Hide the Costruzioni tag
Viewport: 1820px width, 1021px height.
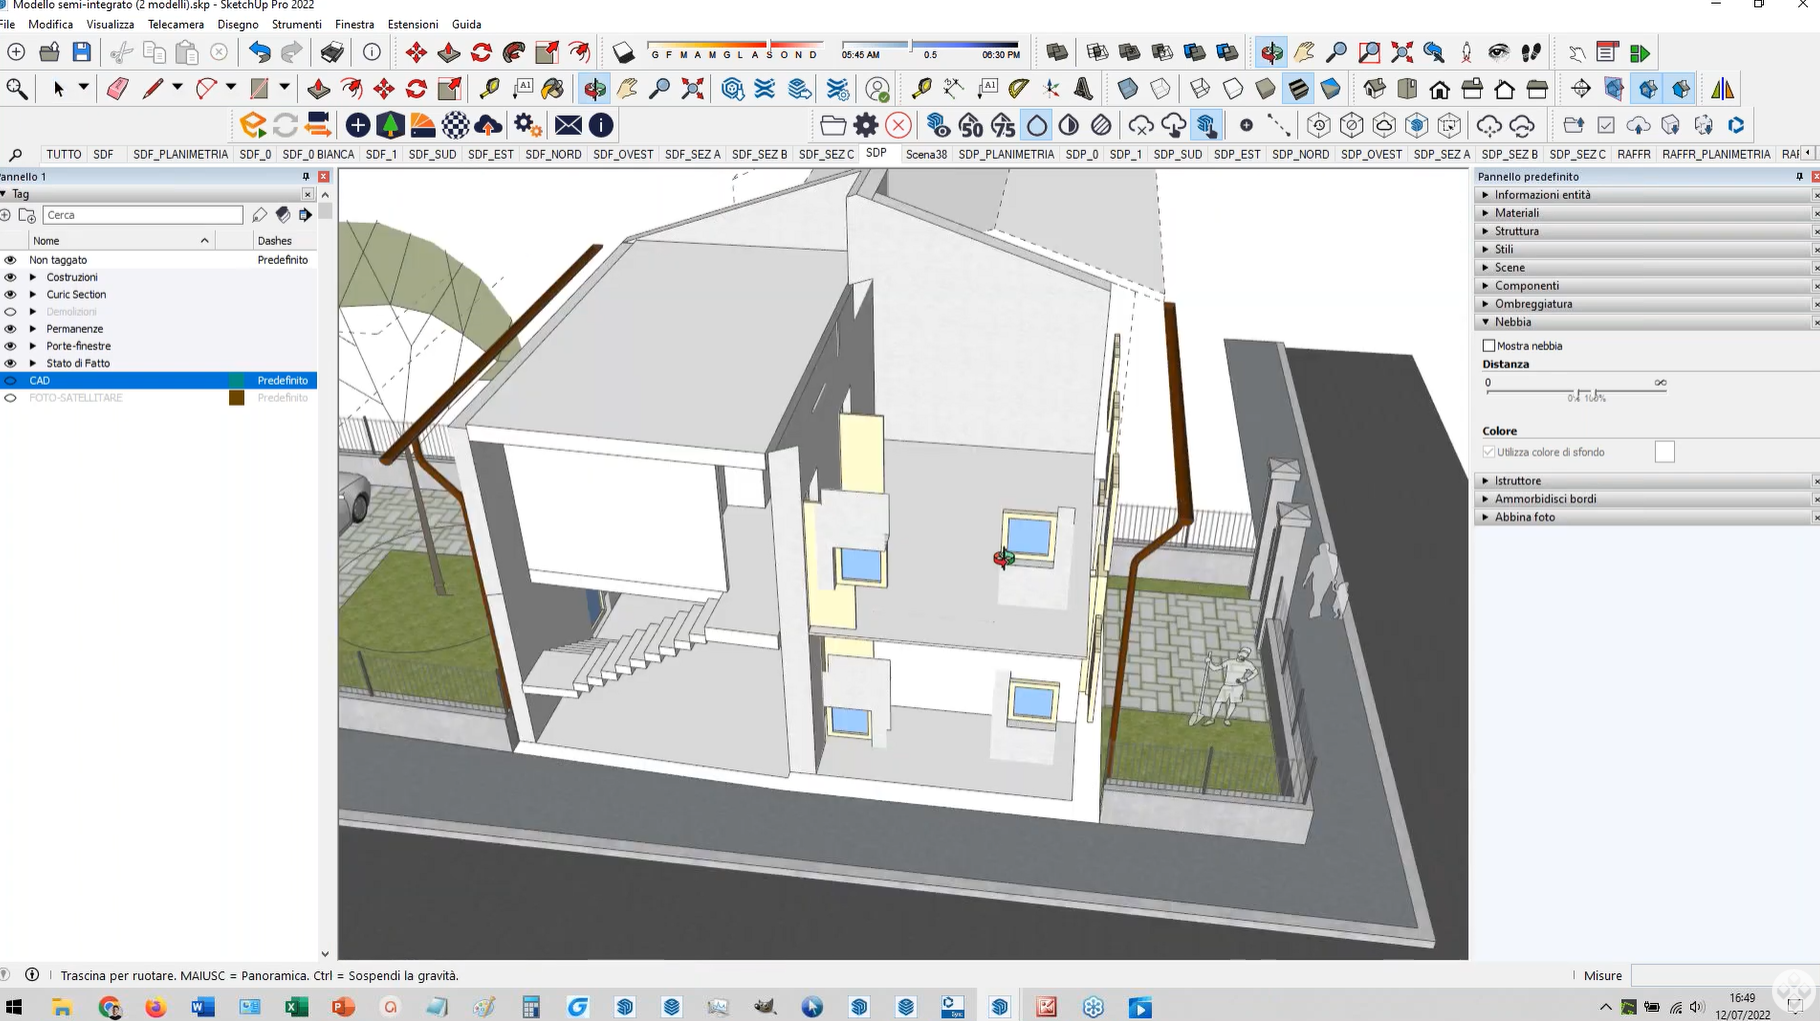[x=10, y=278]
